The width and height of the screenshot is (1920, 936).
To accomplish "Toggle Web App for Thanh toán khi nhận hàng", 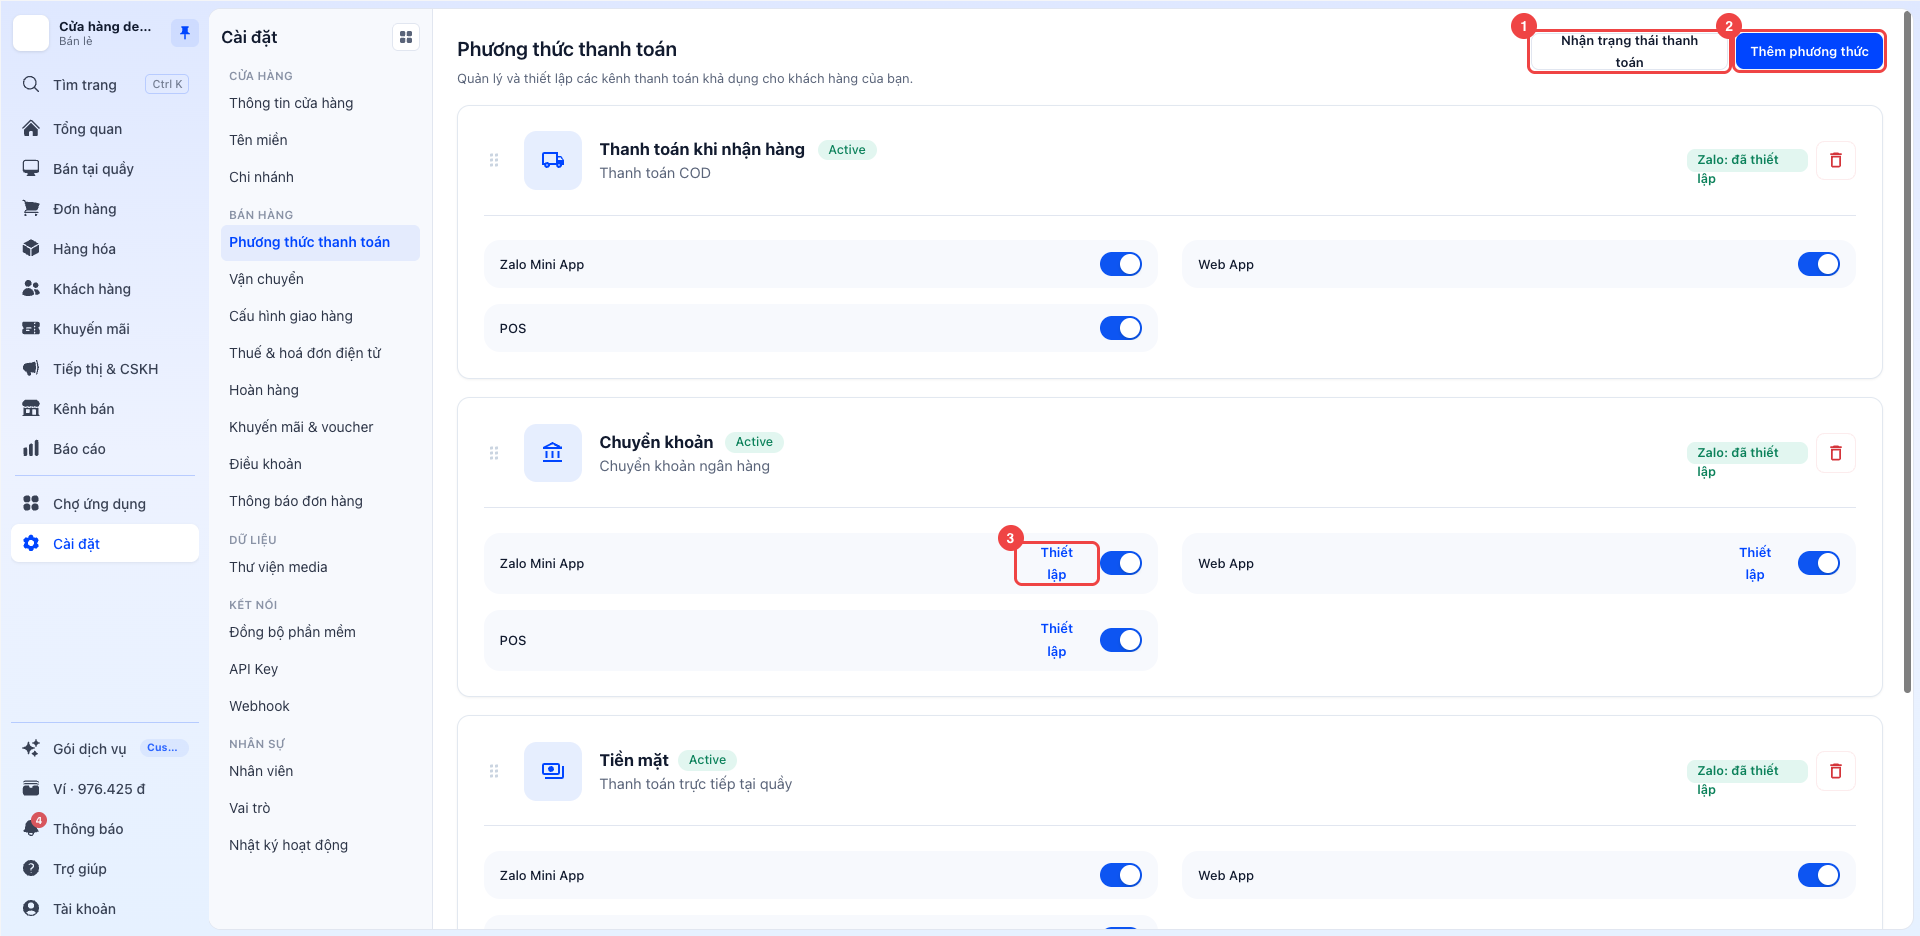I will click(x=1819, y=264).
